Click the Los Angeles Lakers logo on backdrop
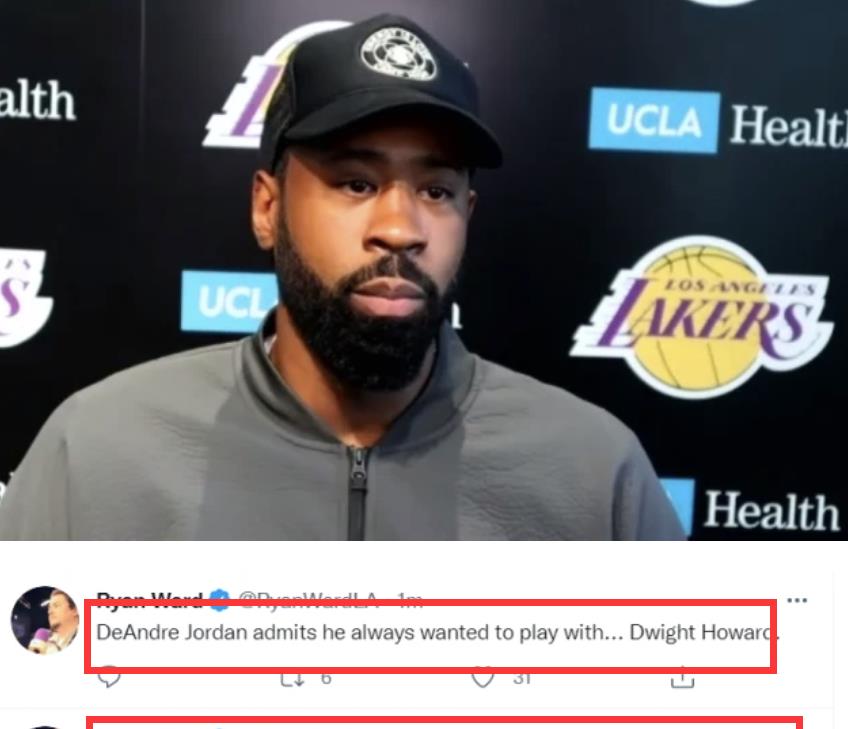 (x=703, y=316)
